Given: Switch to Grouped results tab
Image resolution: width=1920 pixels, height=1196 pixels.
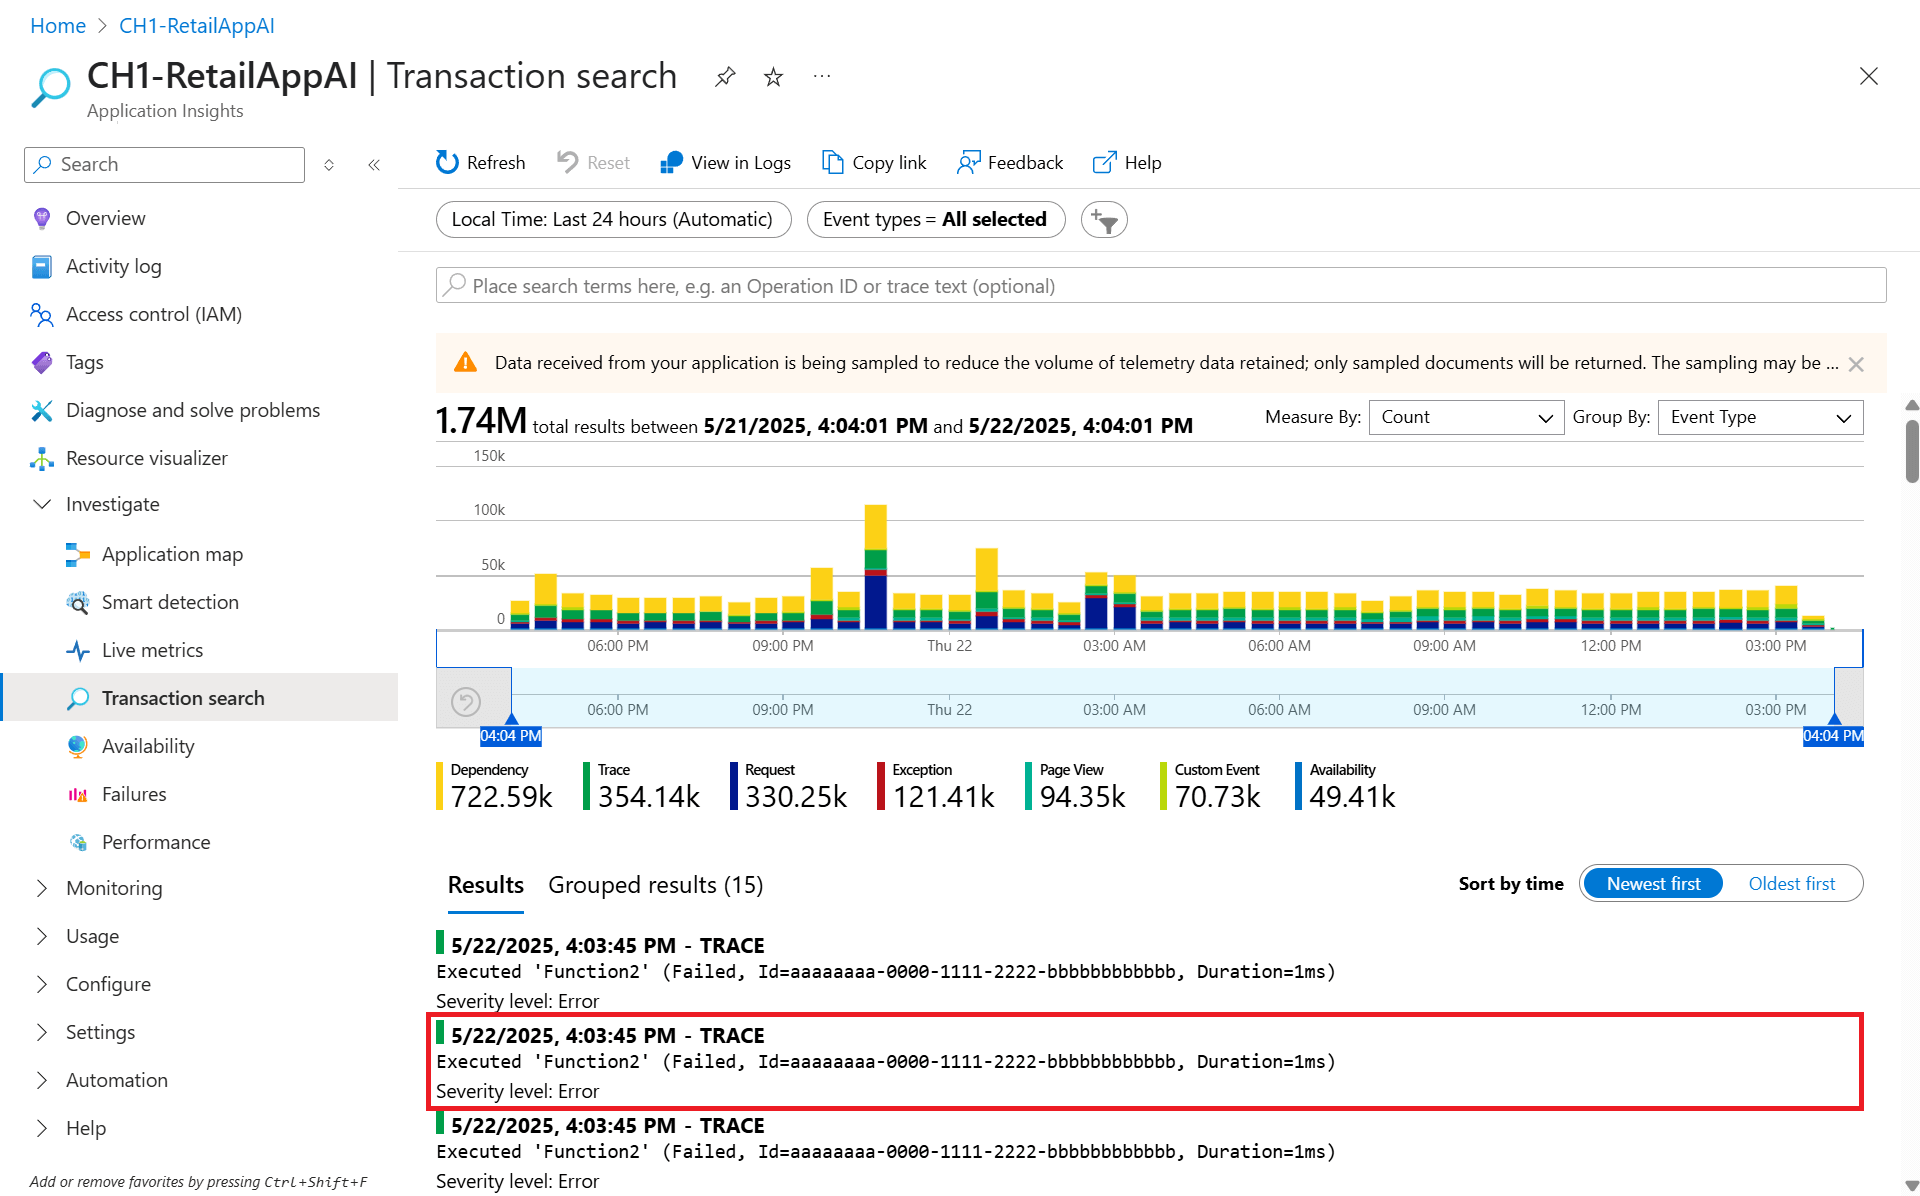Looking at the screenshot, I should point(655,885).
